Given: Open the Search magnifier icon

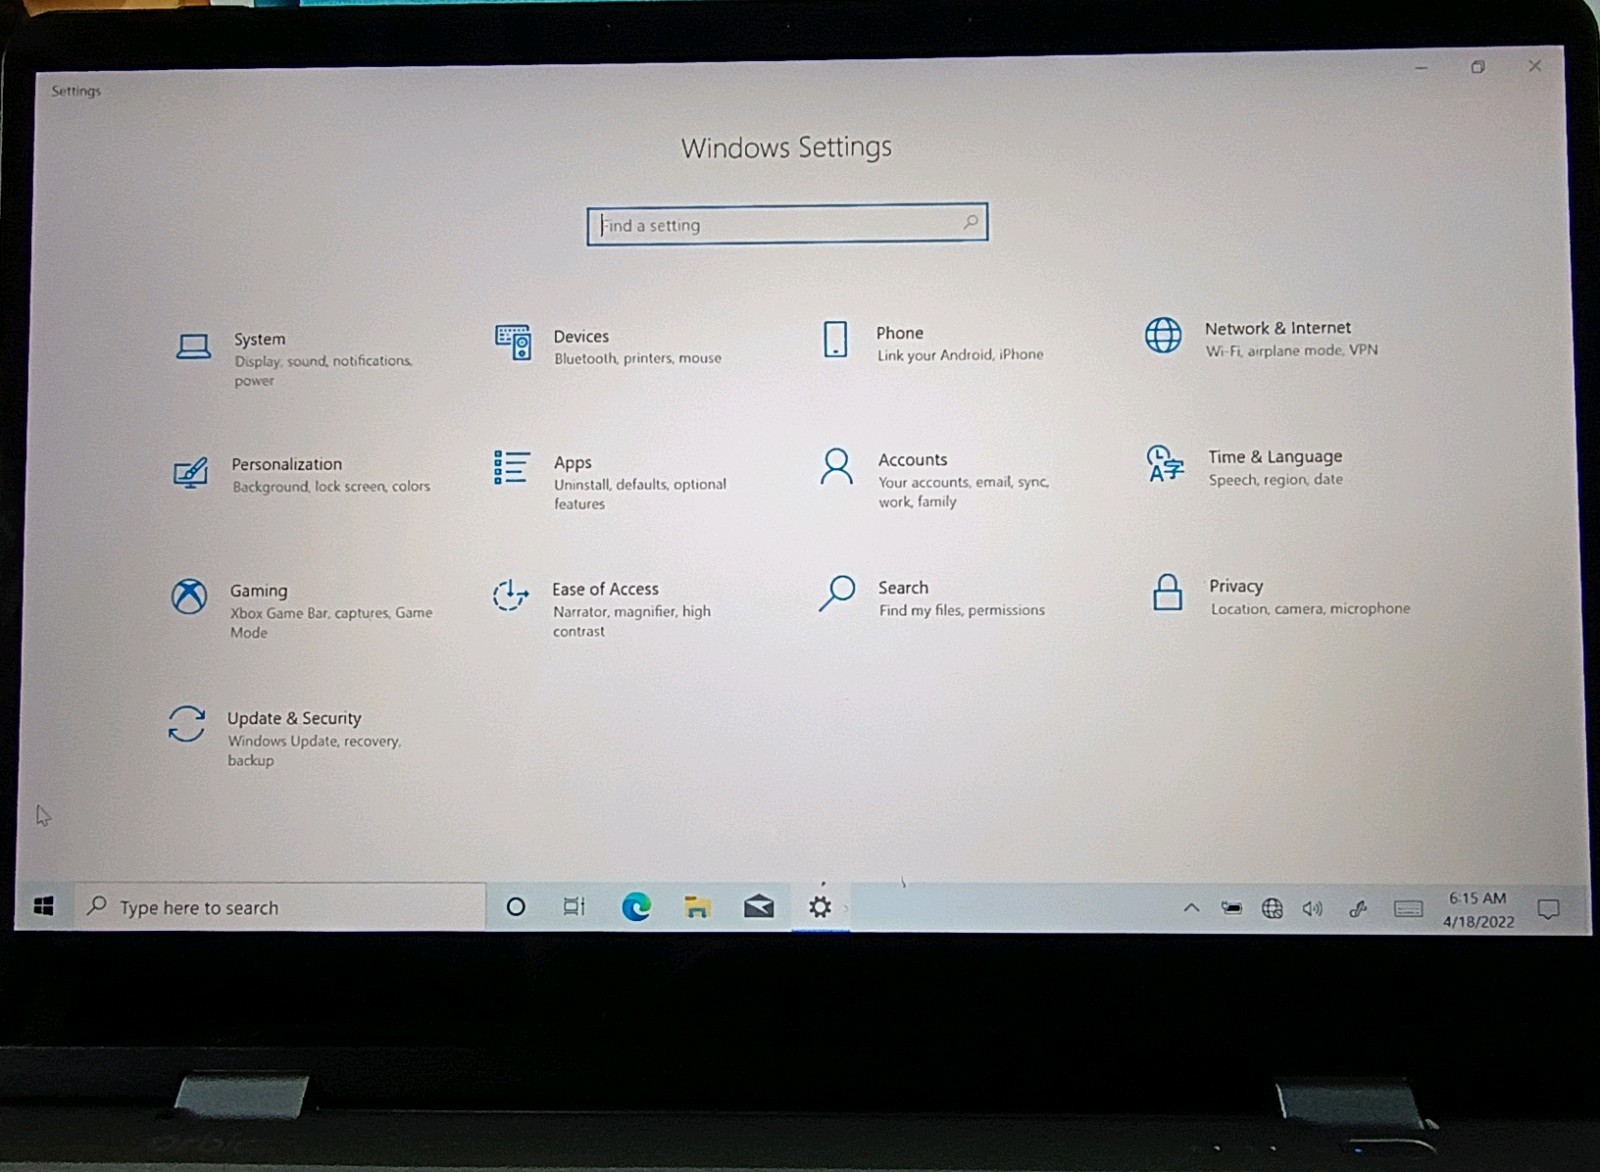Looking at the screenshot, I should [x=837, y=593].
